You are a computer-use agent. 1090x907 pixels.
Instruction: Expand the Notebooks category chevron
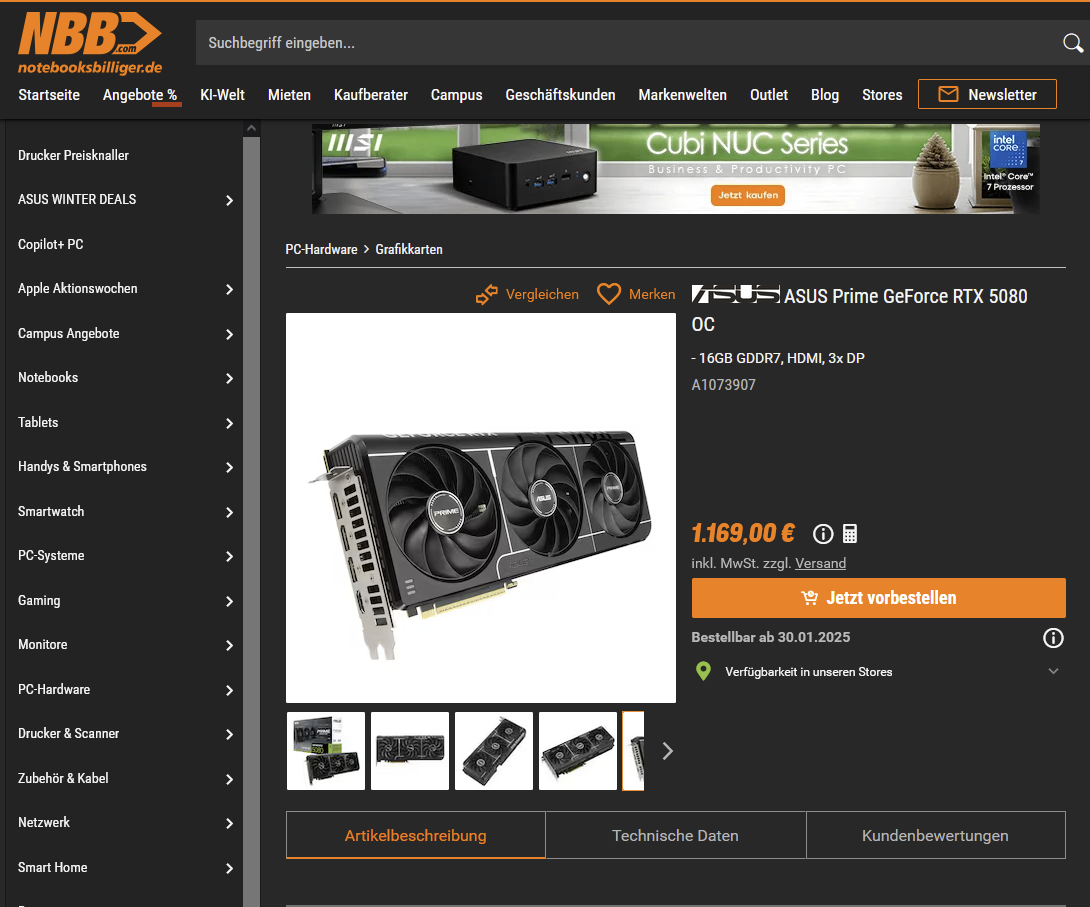(229, 378)
